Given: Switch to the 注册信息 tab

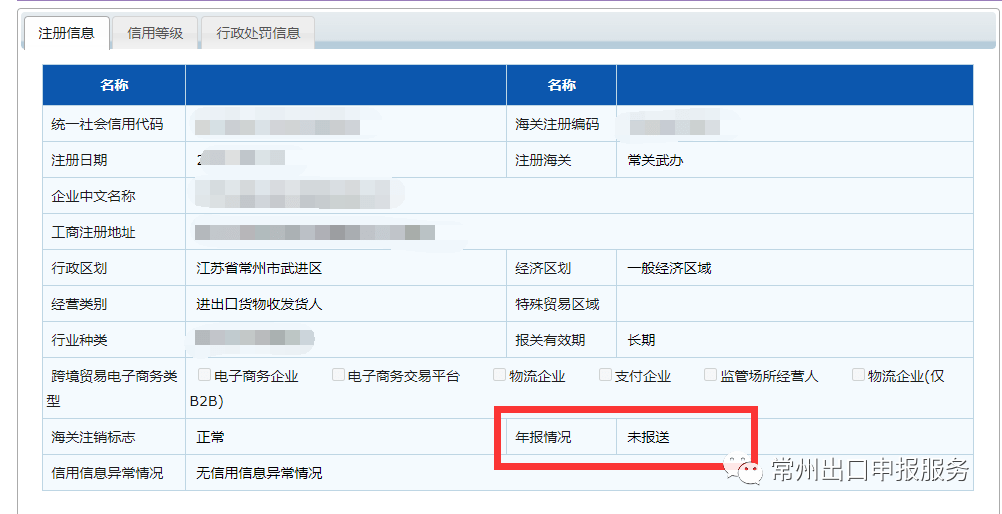Looking at the screenshot, I should (66, 33).
